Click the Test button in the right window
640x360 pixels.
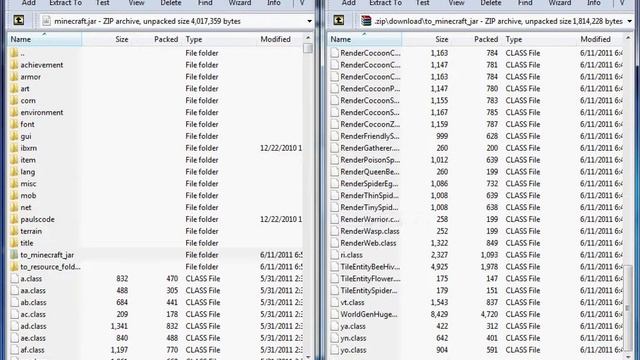(422, 3)
